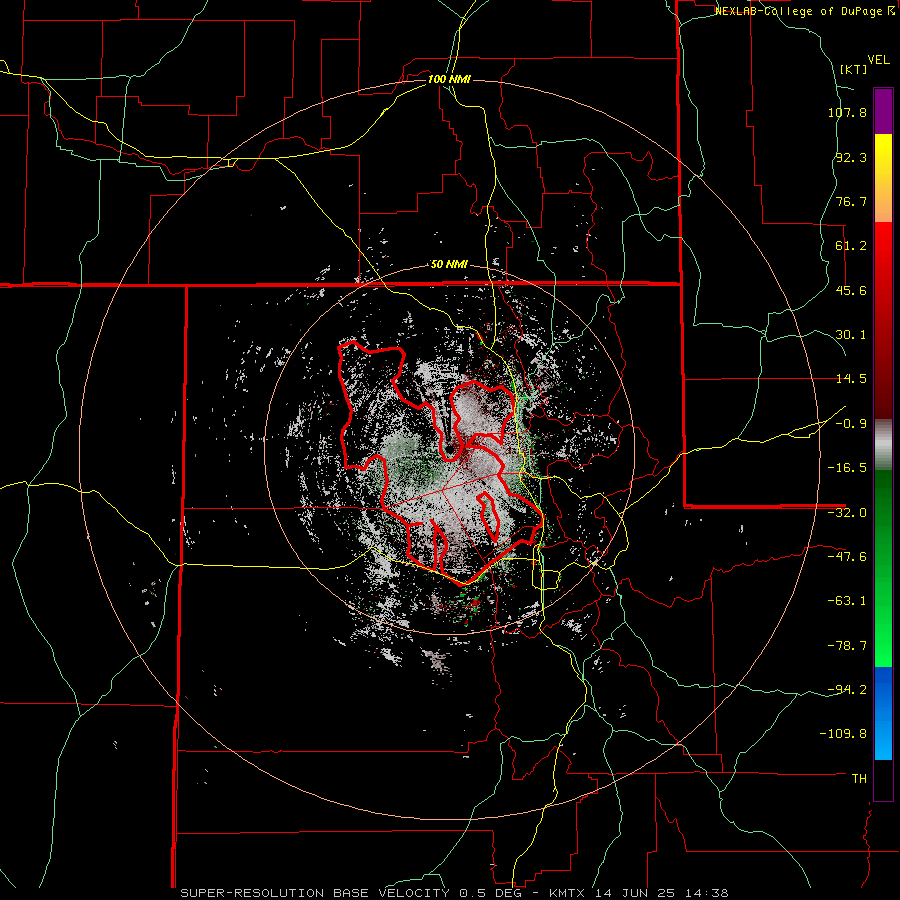Click the 61.2 velocity scale value
The height and width of the screenshot is (900, 900).
point(851,246)
